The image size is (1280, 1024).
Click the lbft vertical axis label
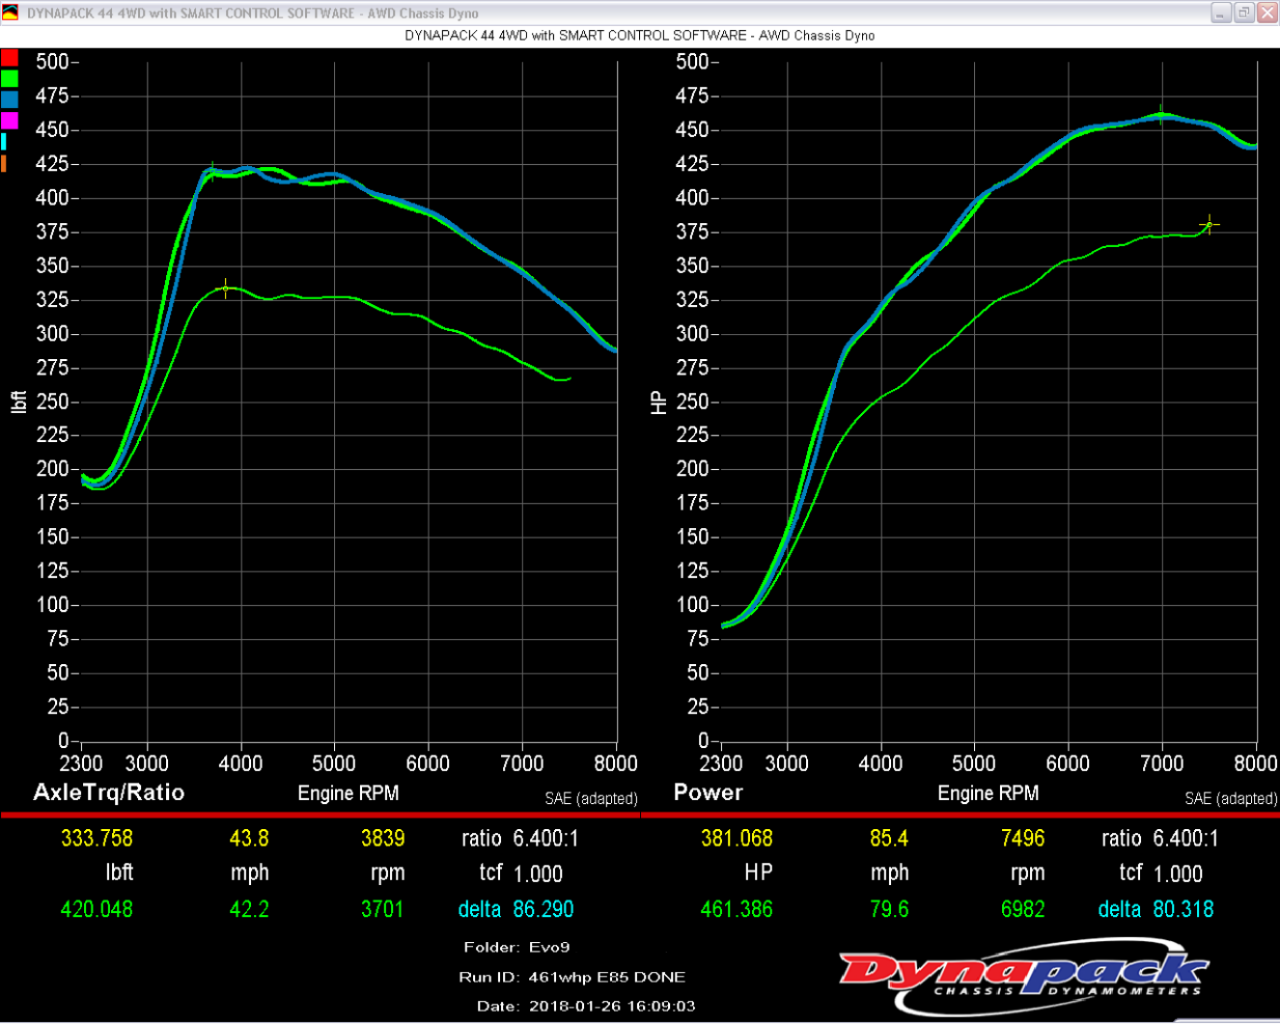tap(18, 402)
